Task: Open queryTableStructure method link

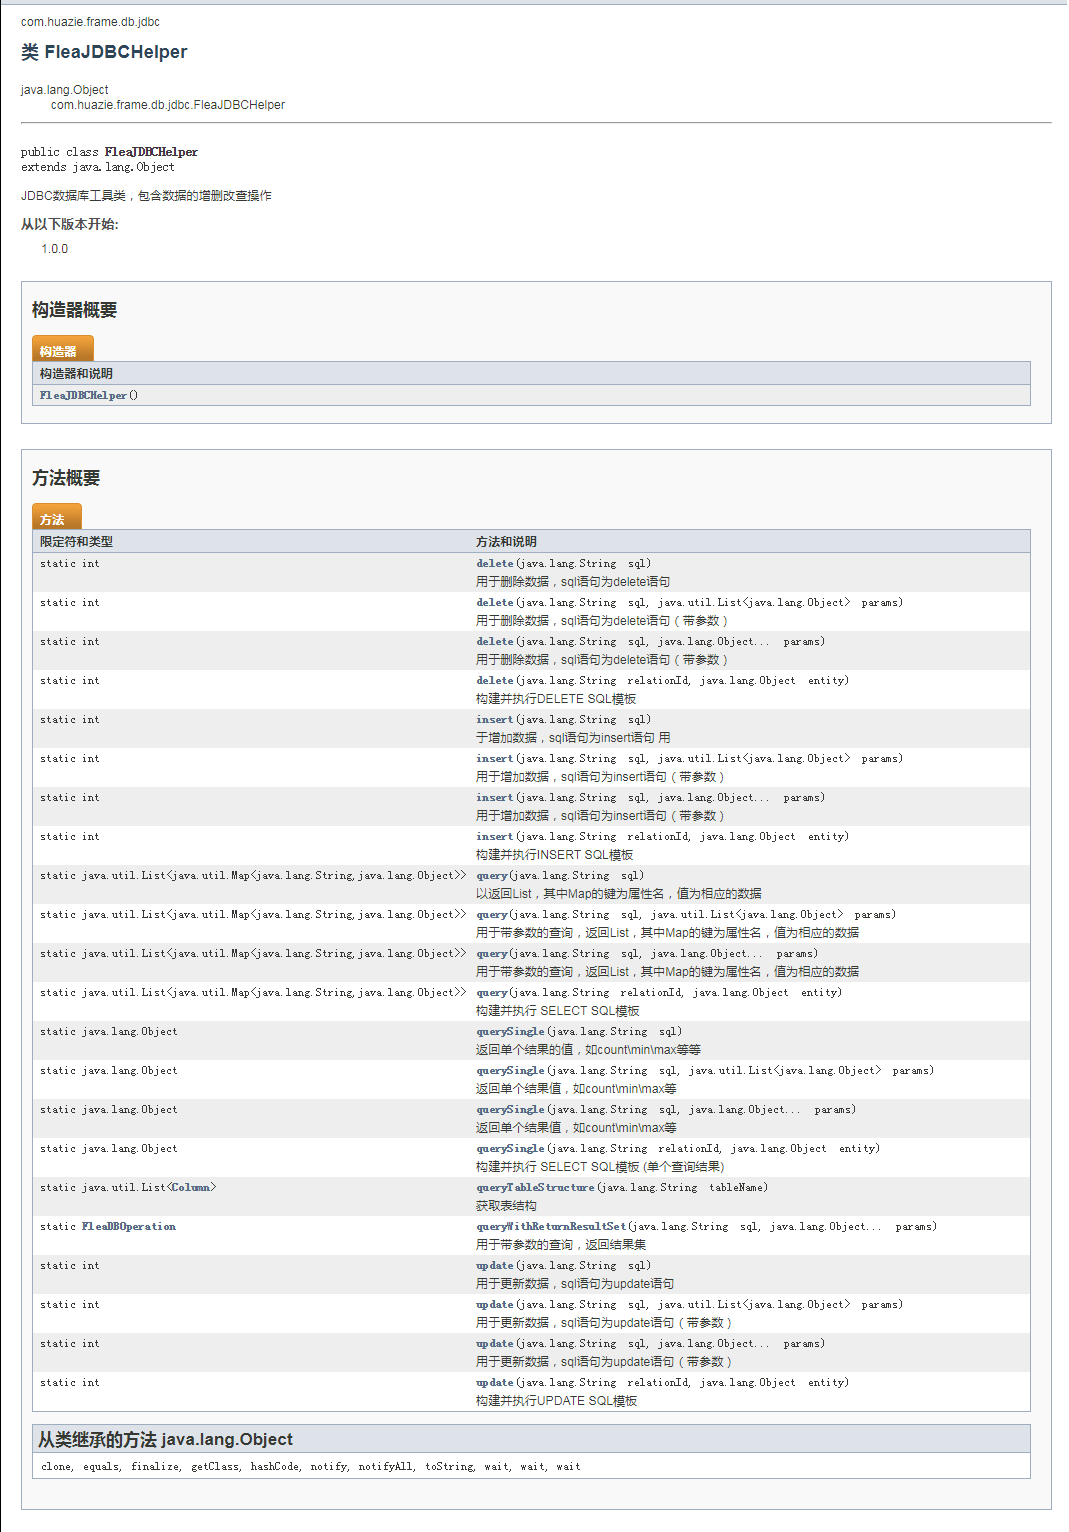Action: (x=535, y=1187)
